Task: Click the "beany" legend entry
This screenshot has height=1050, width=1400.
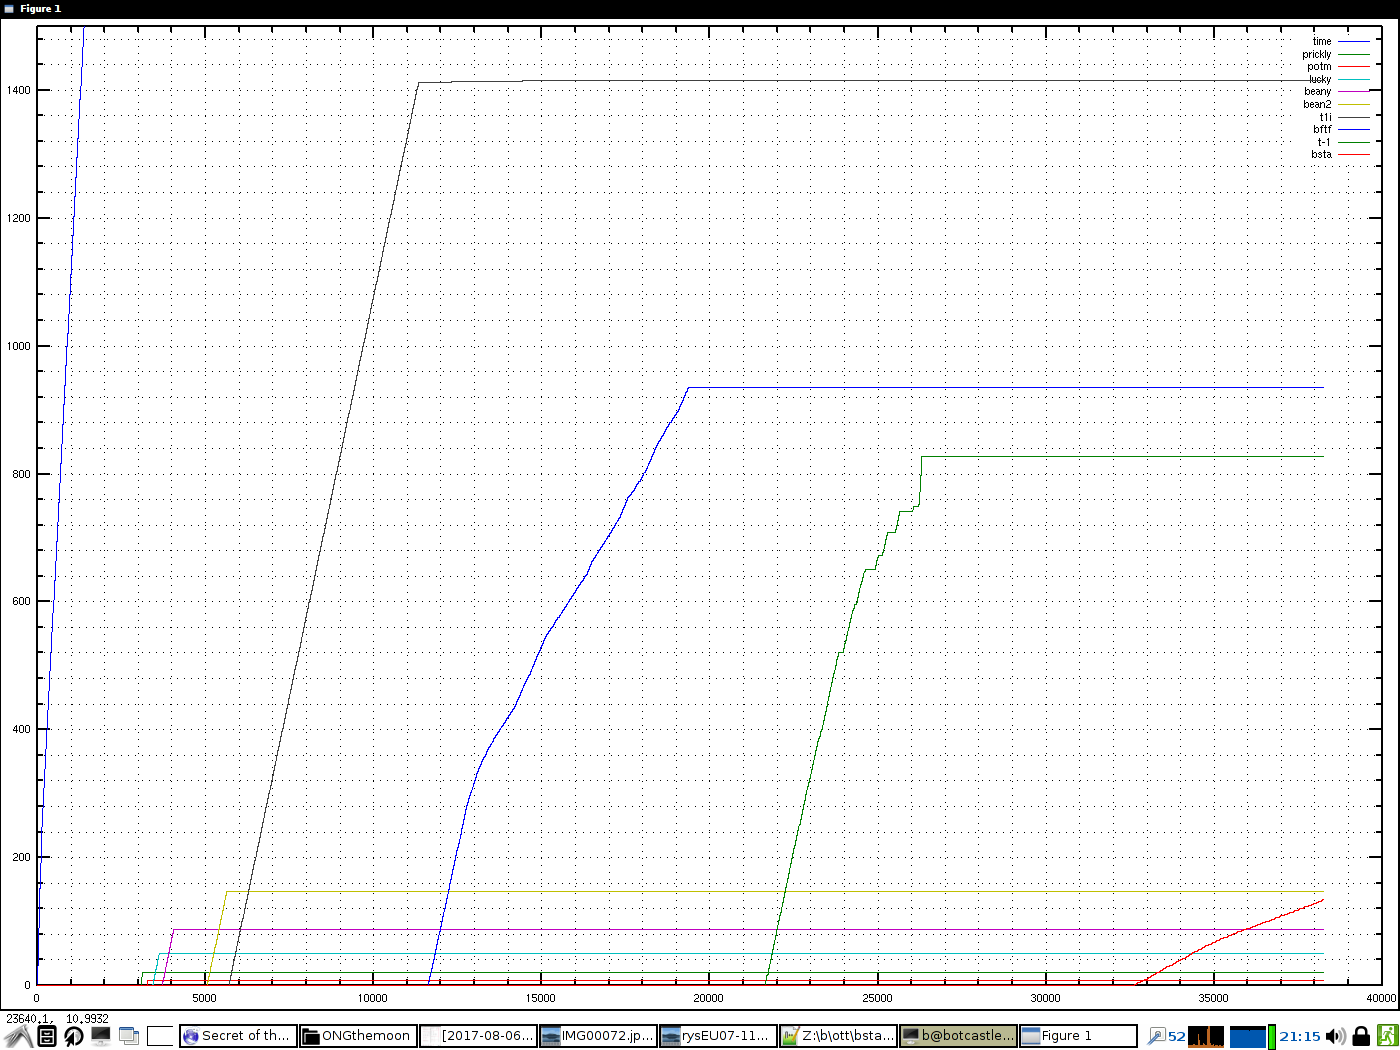Action: [x=1318, y=92]
